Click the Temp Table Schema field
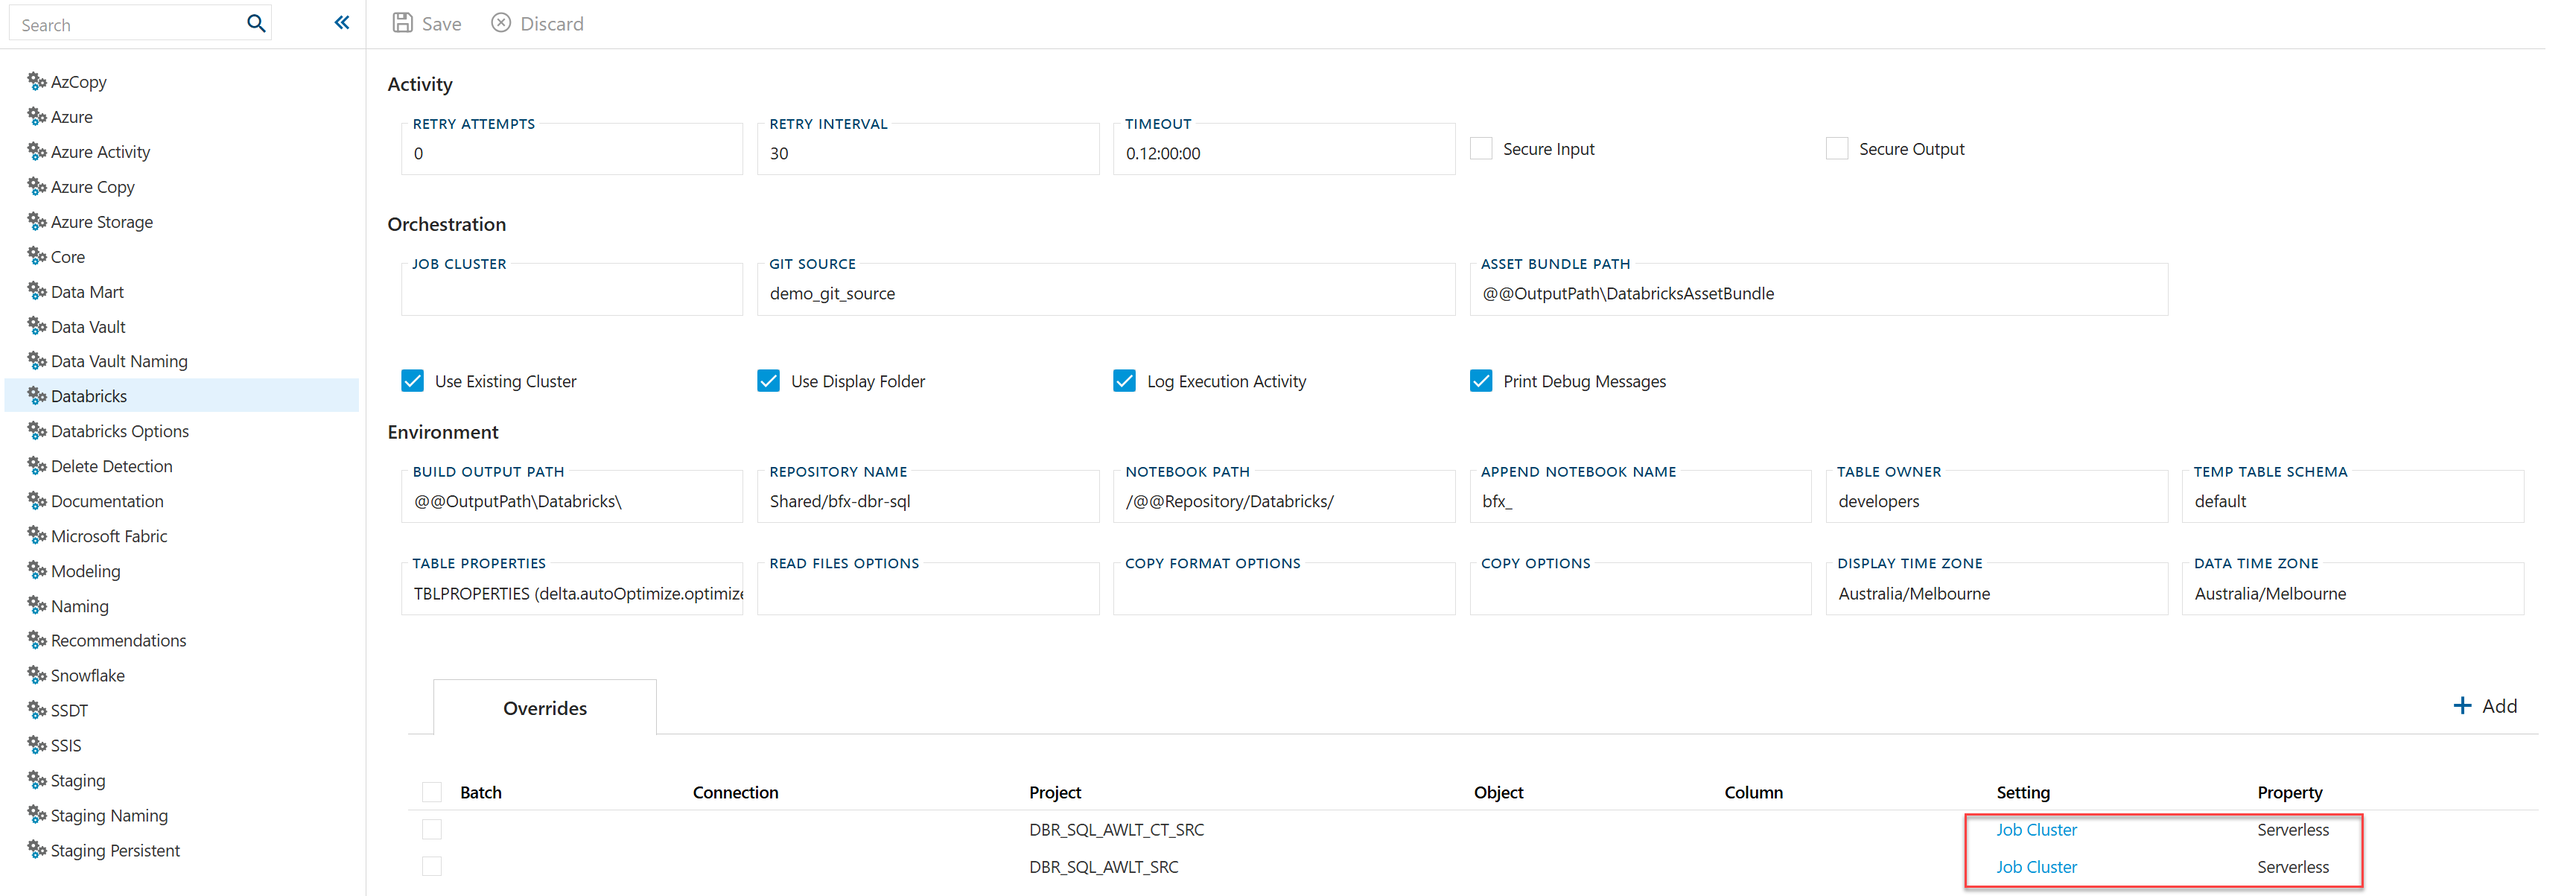2573x896 pixels. (2353, 497)
